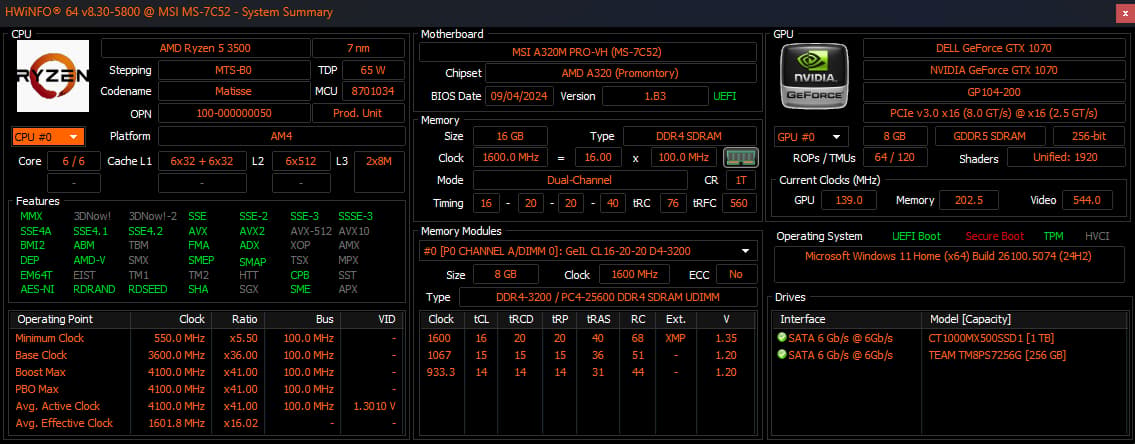1135x444 pixels.
Task: Close the System Summary window
Action: [x=1123, y=12]
